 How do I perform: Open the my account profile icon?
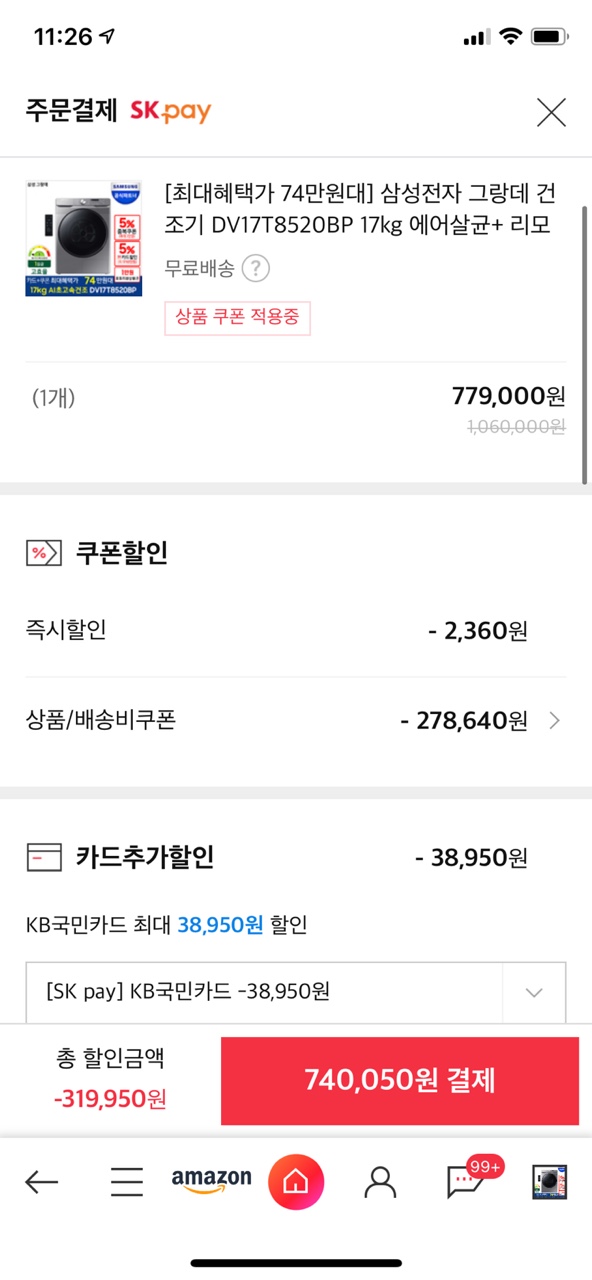(x=380, y=1183)
